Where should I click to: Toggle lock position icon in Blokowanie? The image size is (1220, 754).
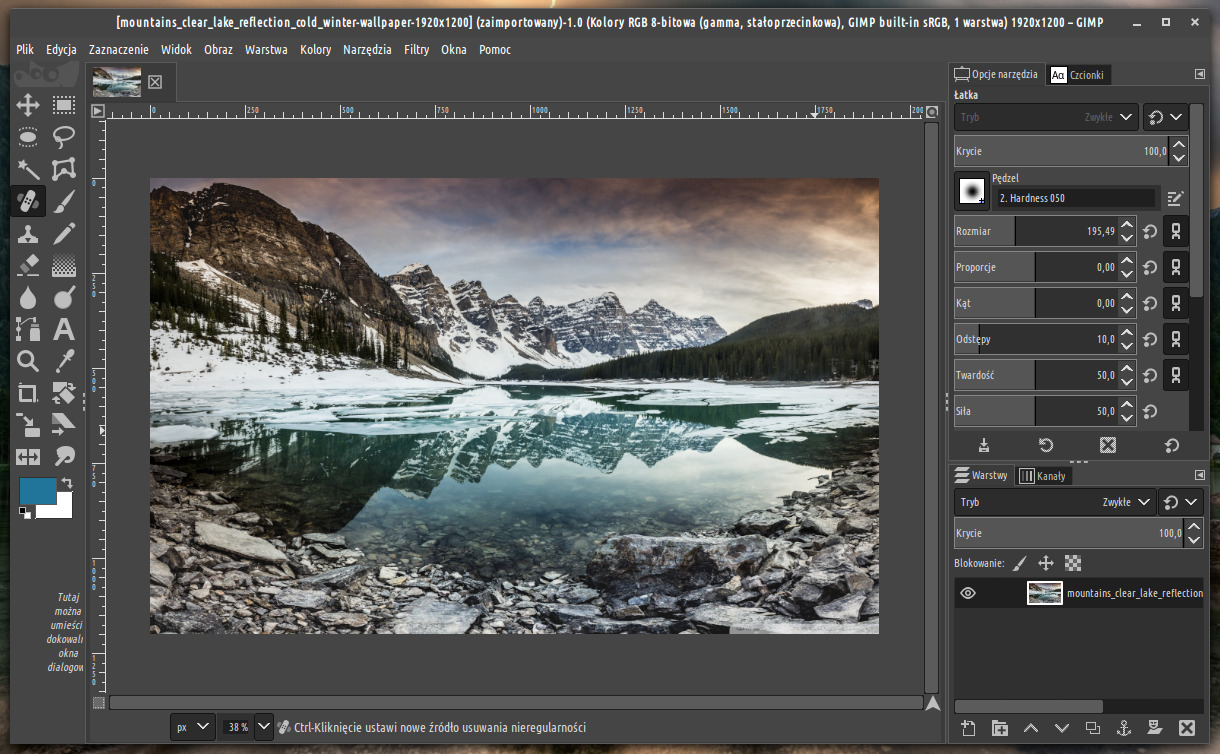coord(1046,563)
